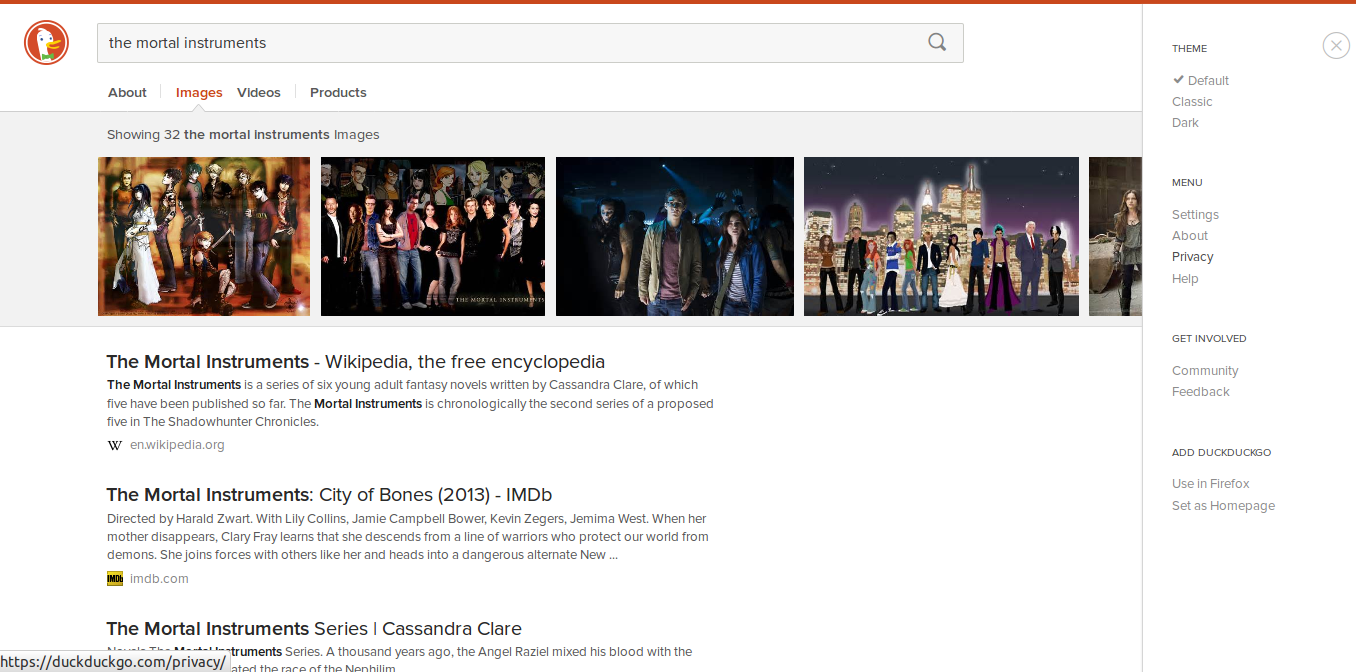
Task: Switch theme to Classic
Action: click(1192, 101)
